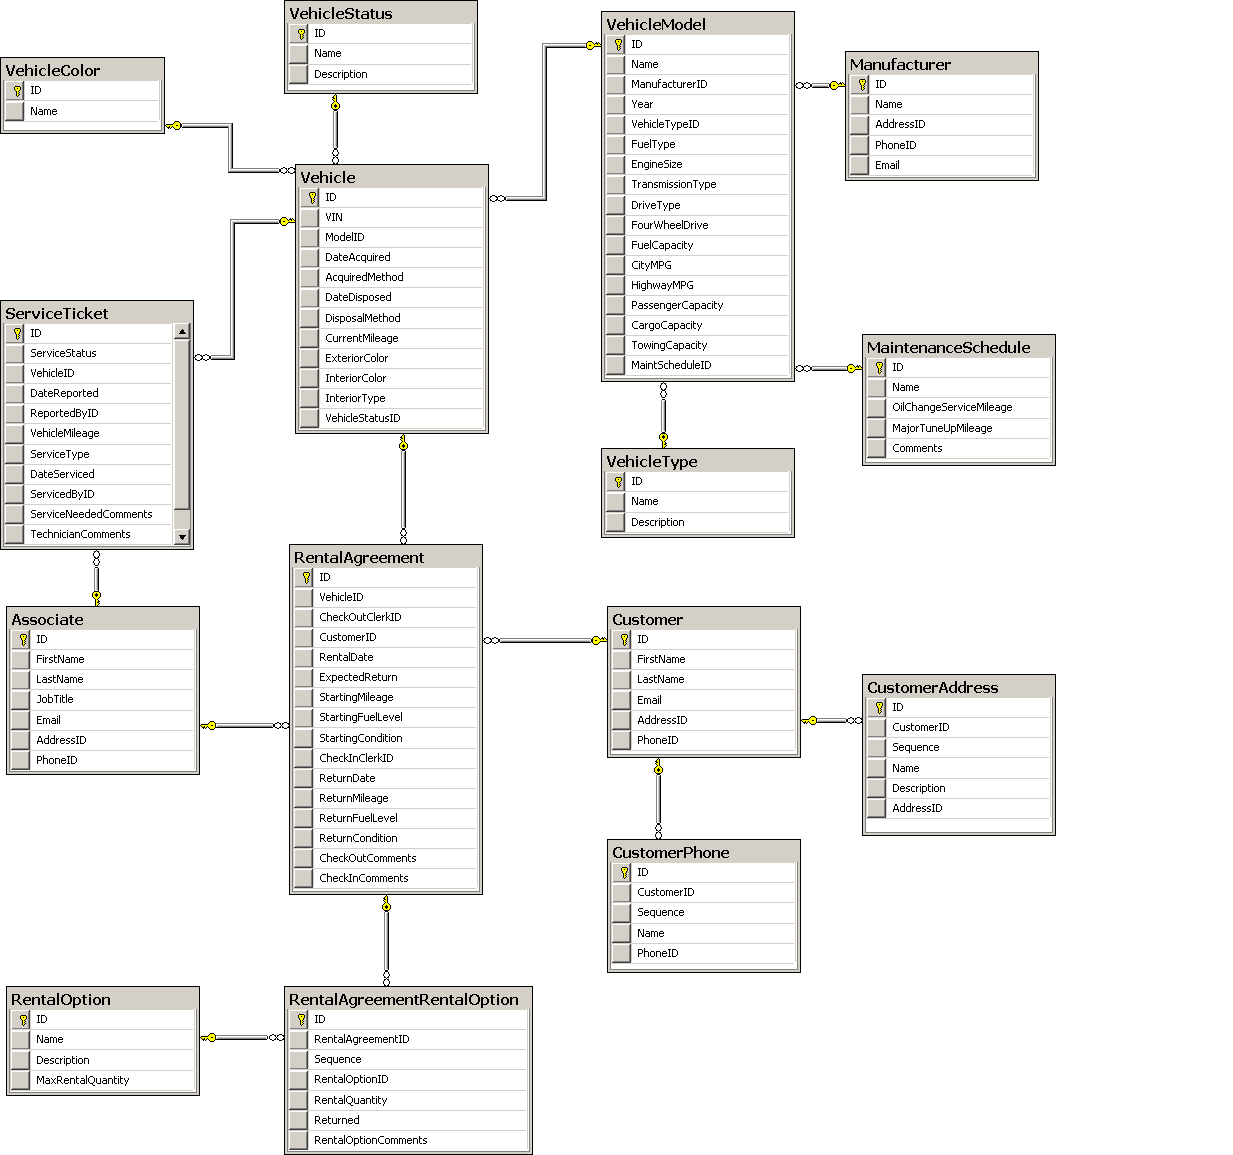Click the row selector for Name in VehicleType
The width and height of the screenshot is (1233, 1155).
[x=615, y=501]
